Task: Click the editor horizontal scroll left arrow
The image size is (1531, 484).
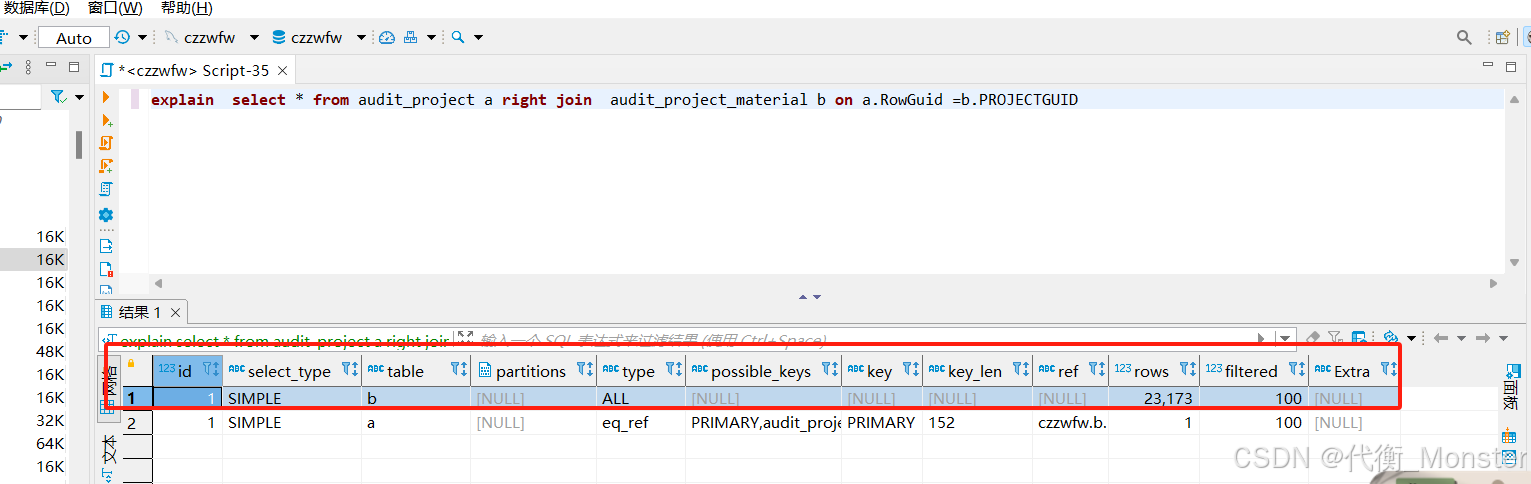Action: click(157, 284)
